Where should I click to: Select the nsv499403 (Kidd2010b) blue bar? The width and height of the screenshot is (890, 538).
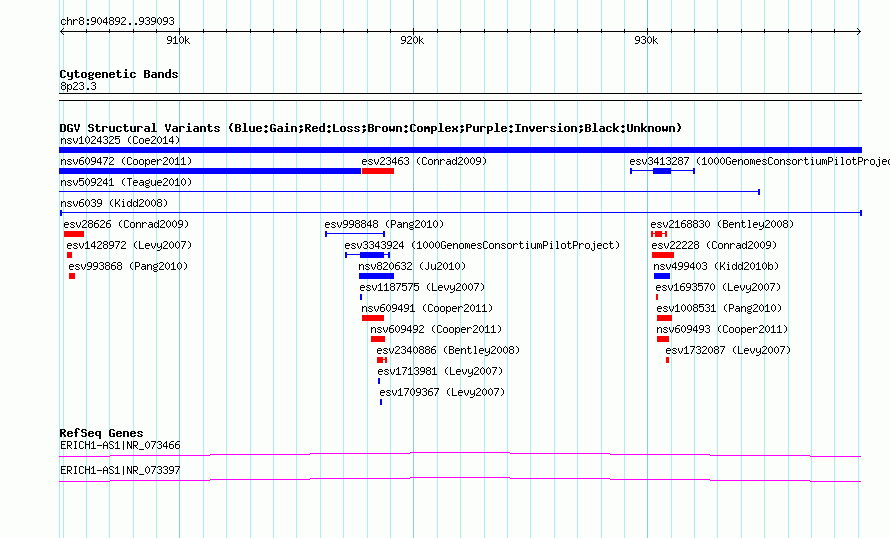pos(662,276)
